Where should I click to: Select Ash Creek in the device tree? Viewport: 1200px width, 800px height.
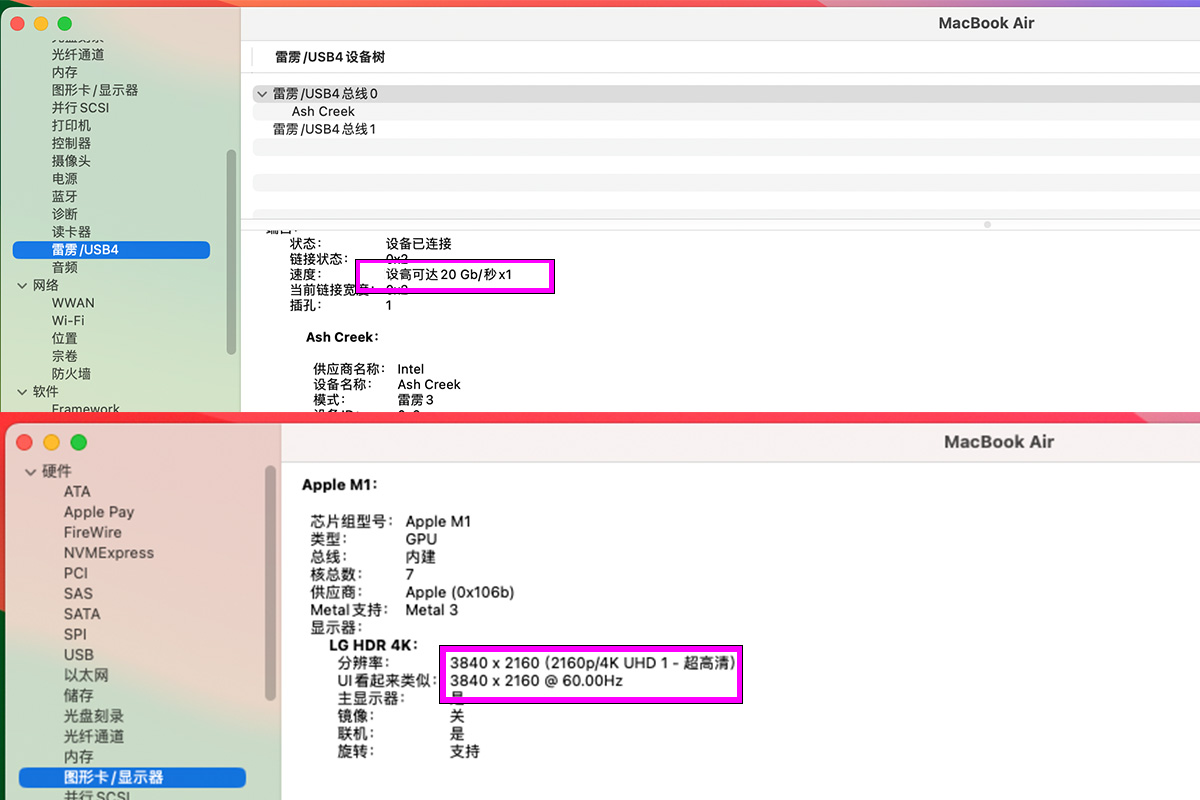click(323, 111)
